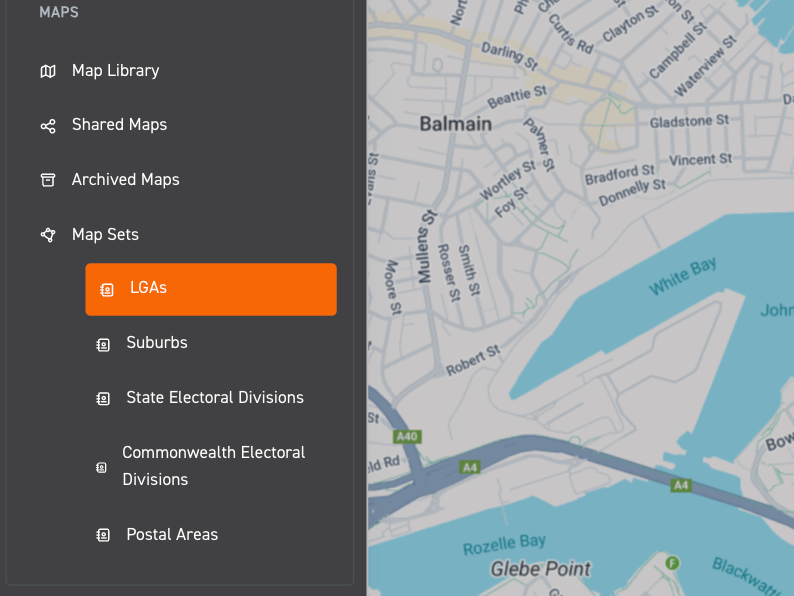
Task: Click the A40 route shield on the map
Action: pyautogui.click(x=407, y=436)
